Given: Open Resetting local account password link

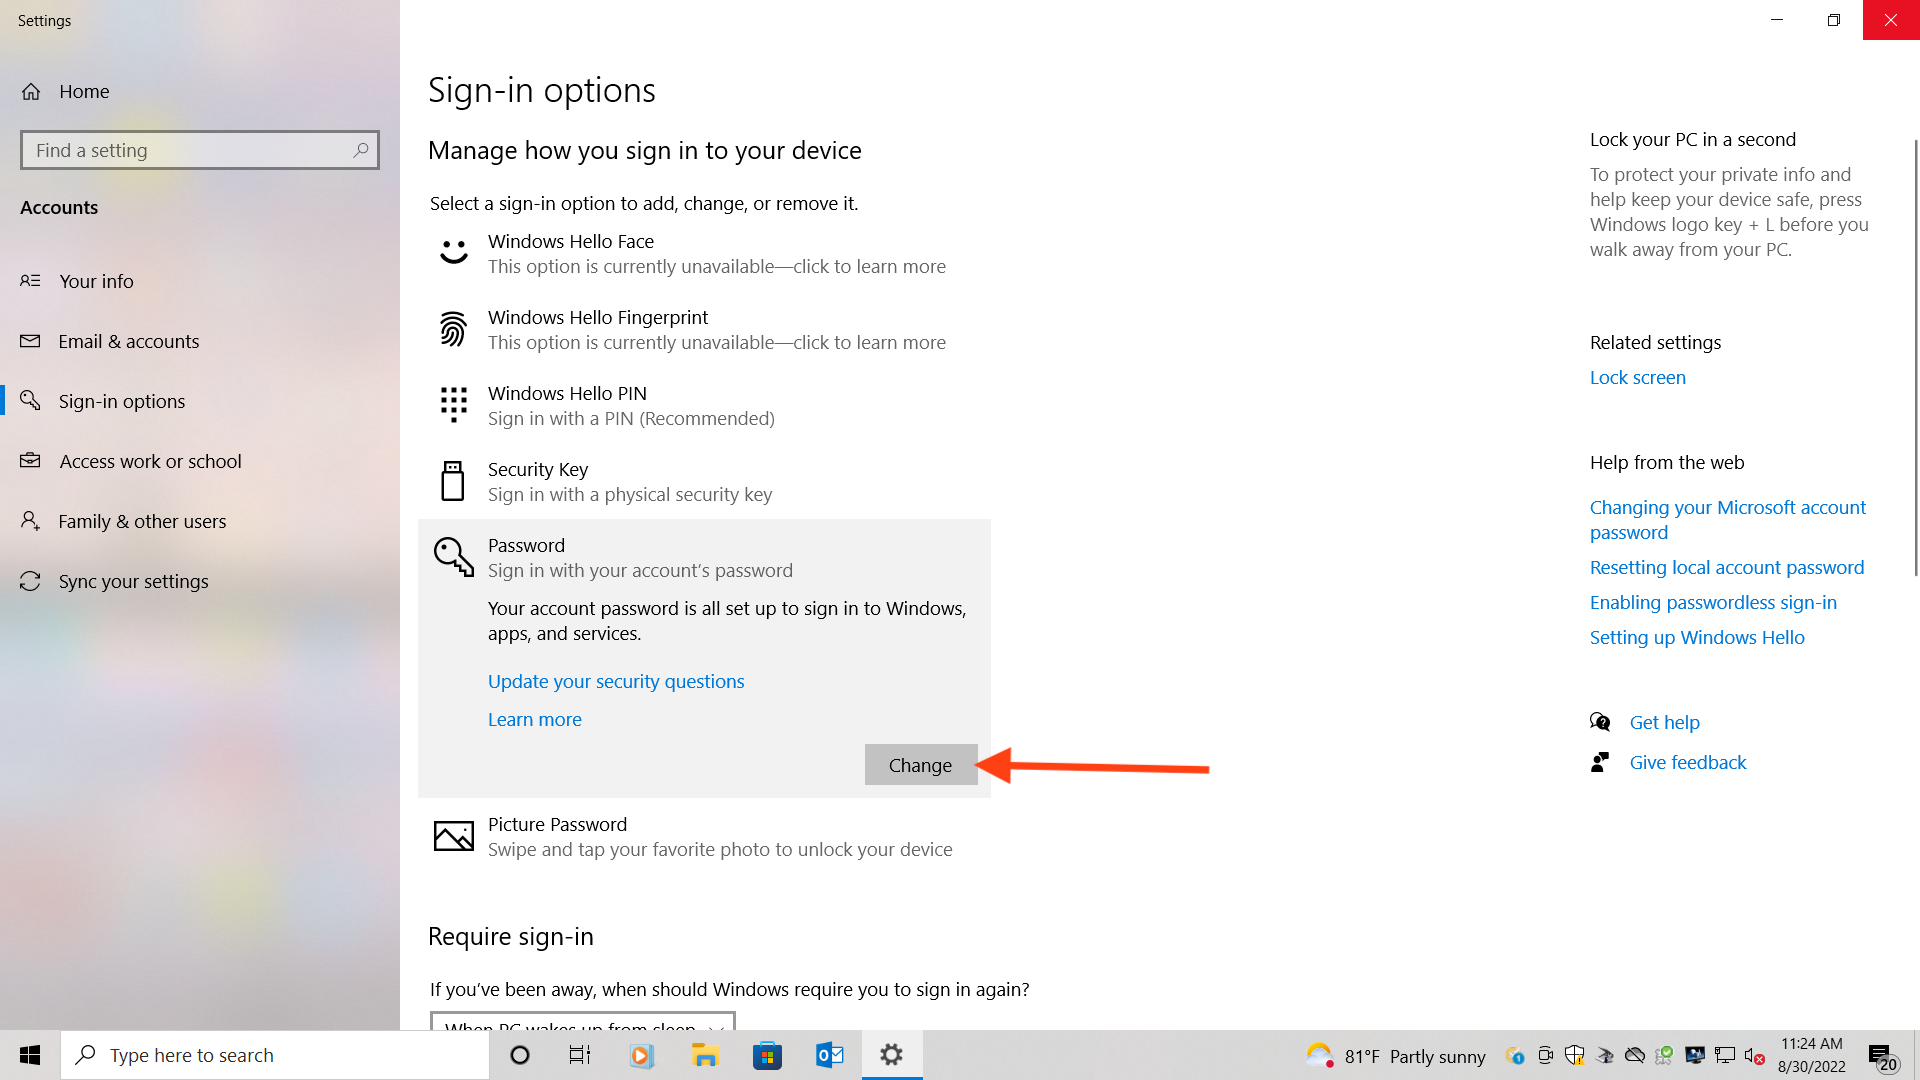Looking at the screenshot, I should (x=1727, y=567).
